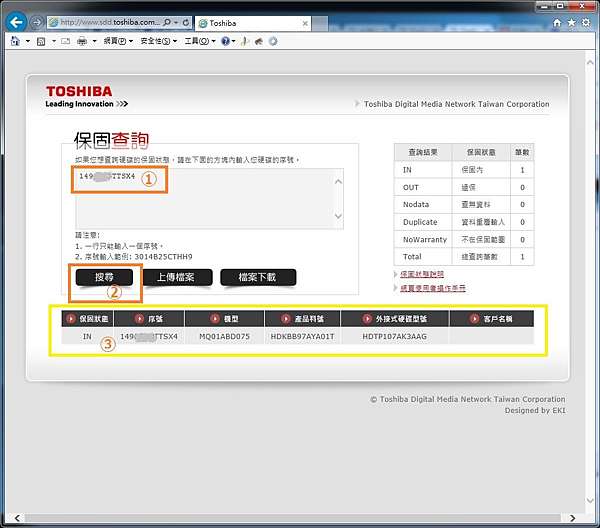Click the NoWarranty row label
The width and height of the screenshot is (600, 528).
(x=425, y=240)
